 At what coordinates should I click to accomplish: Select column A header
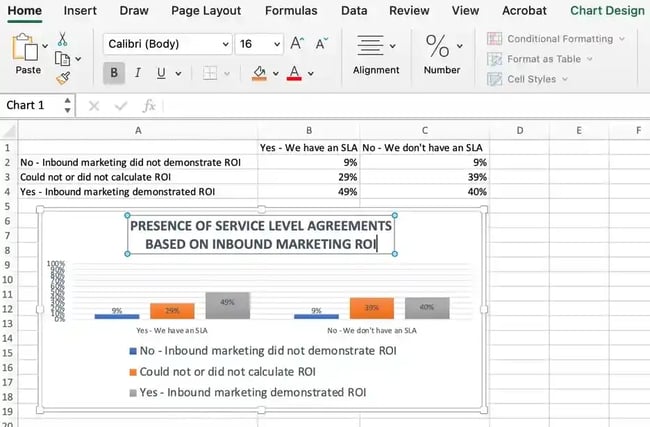pyautogui.click(x=138, y=131)
